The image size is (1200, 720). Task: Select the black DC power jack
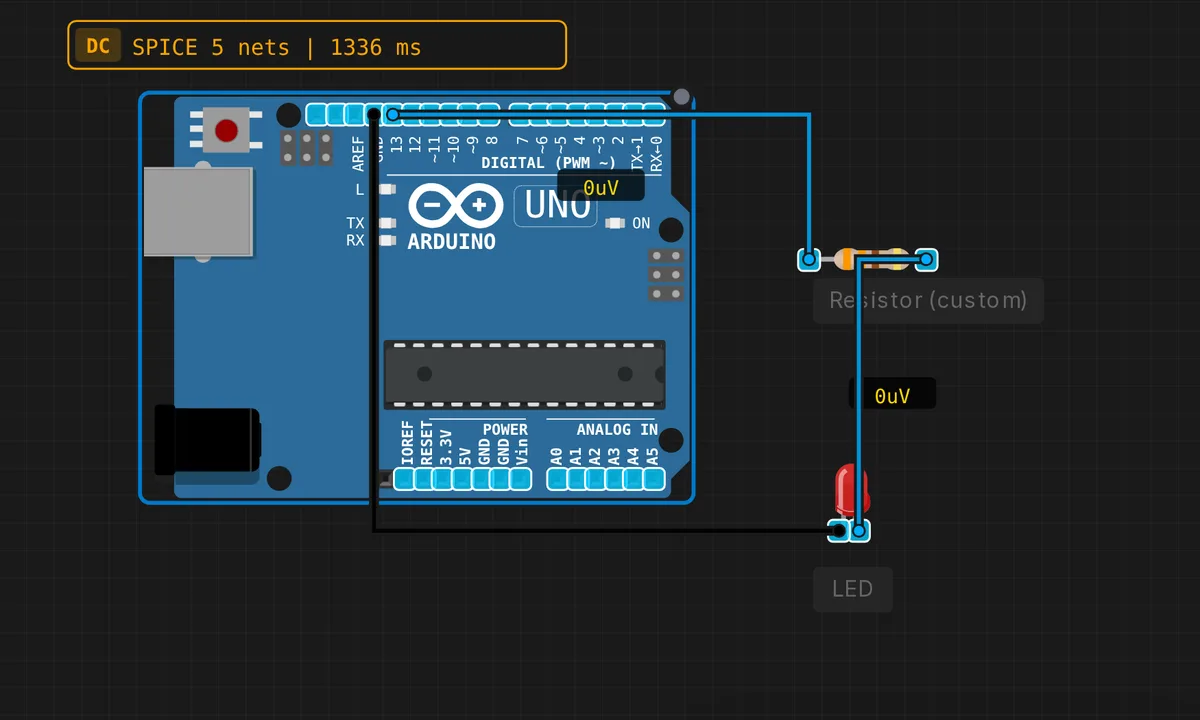coord(207,440)
